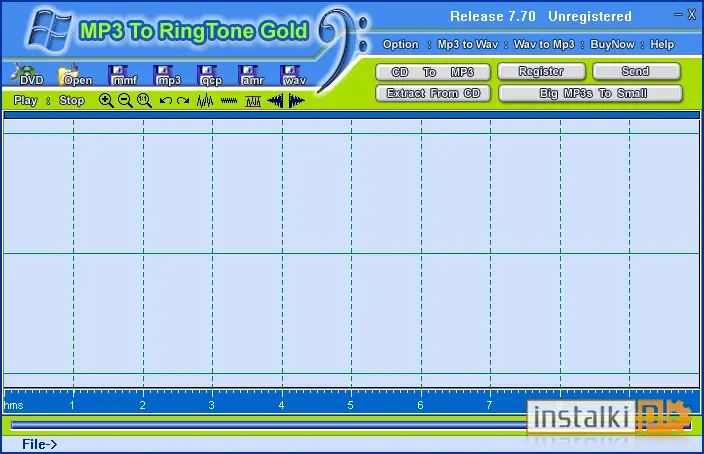Screen dimensions: 704x454
Task: Open the Wav to Mp3 converter
Action: (x=544, y=44)
